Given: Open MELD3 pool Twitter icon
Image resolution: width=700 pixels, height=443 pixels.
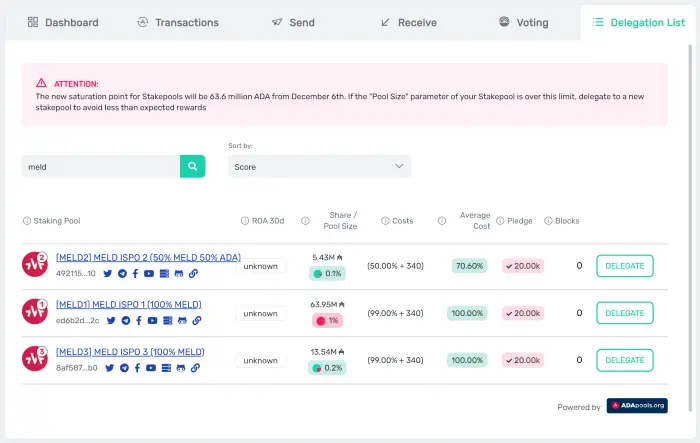Looking at the screenshot, I should point(110,368).
